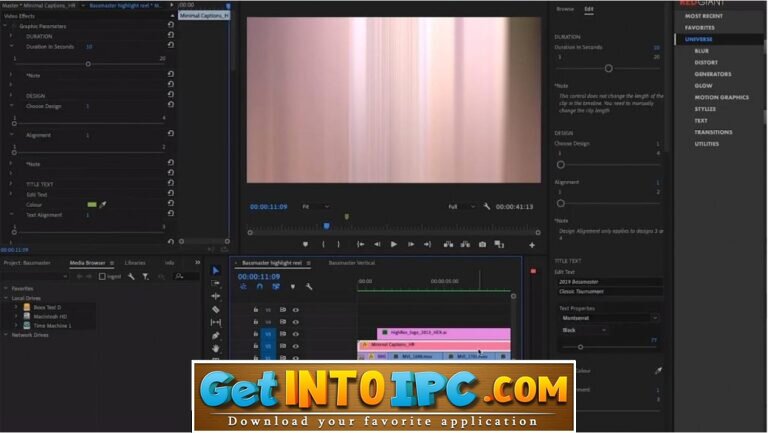
Task: Reset the Choose Design parameter
Action: 170,104
